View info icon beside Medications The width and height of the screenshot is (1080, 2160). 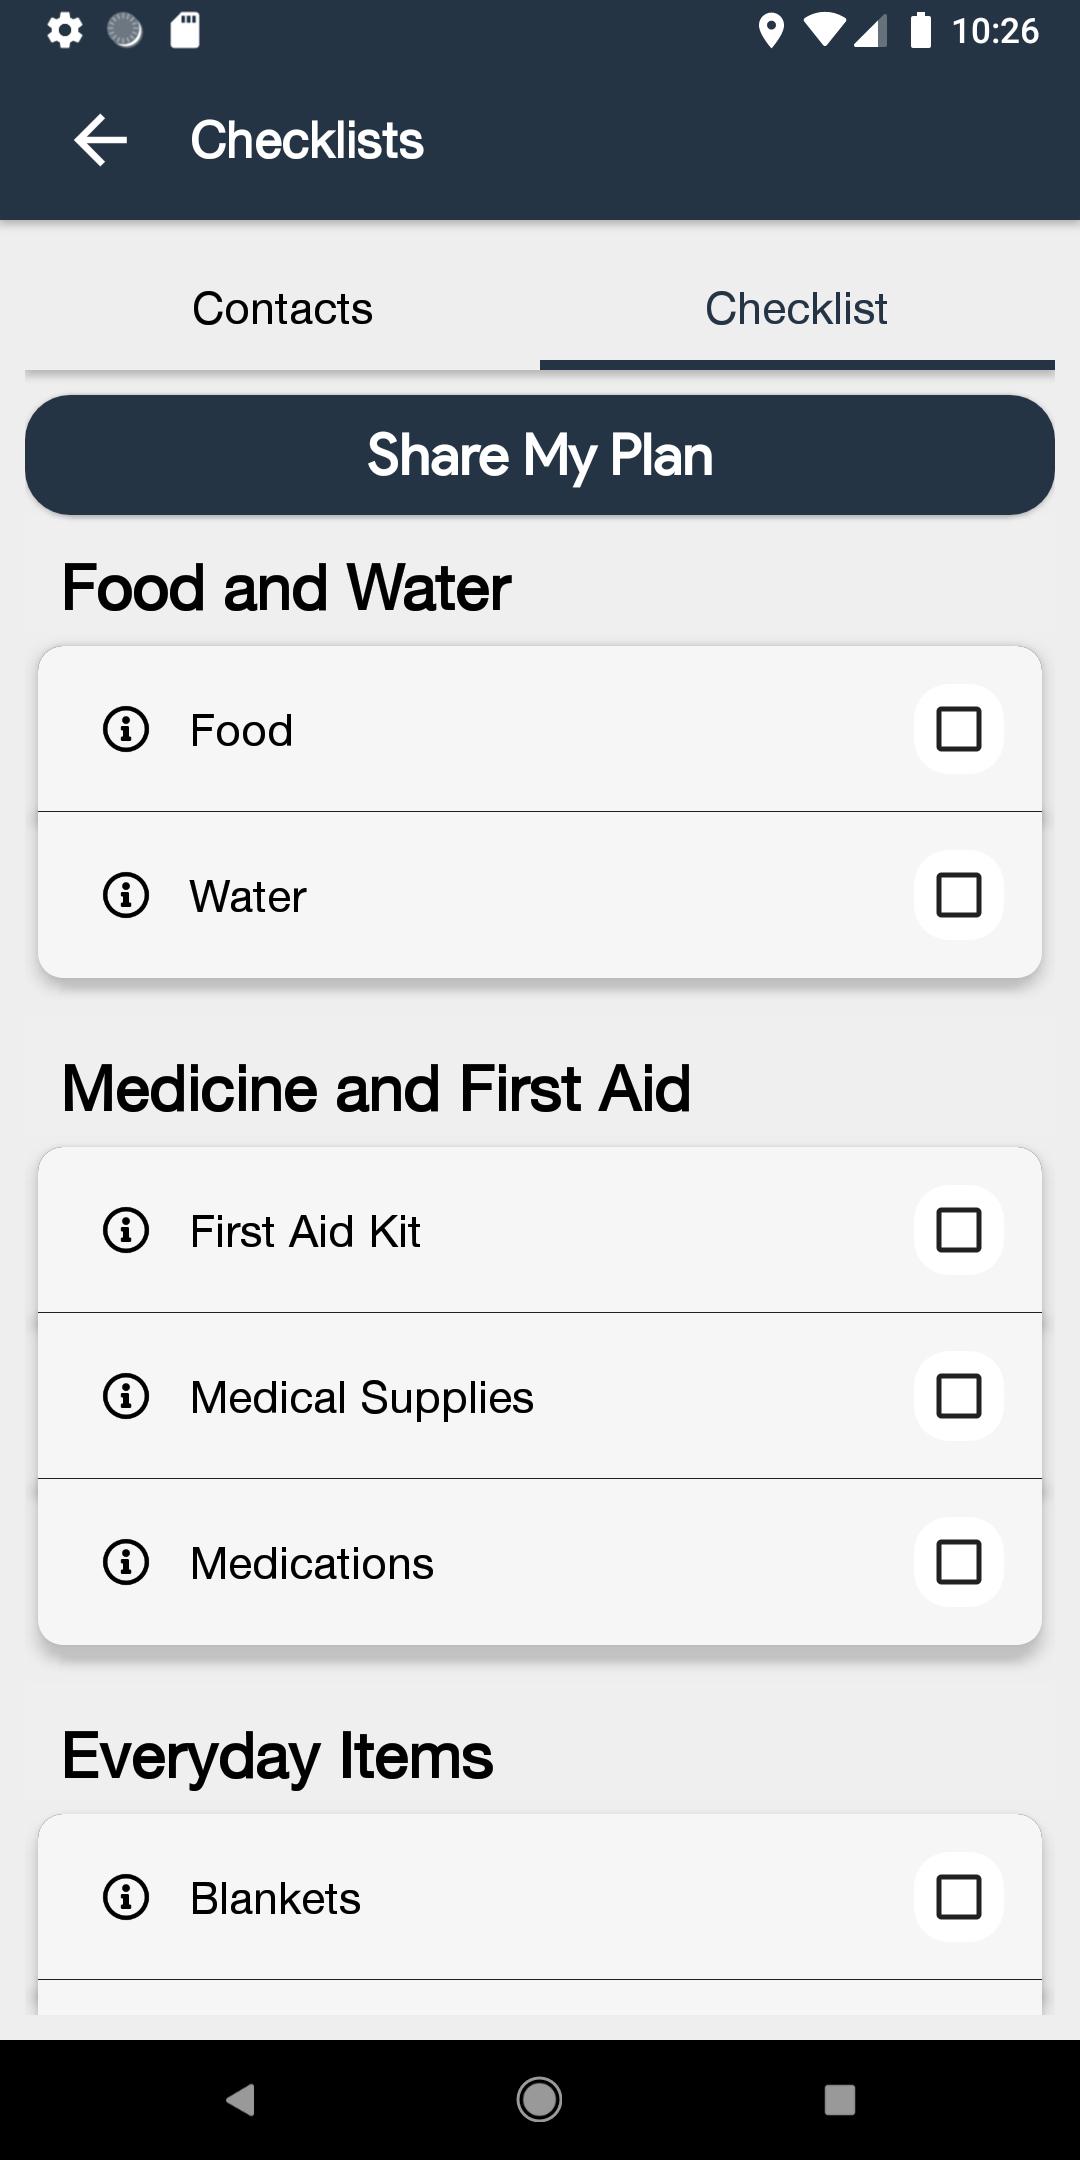pos(126,1562)
